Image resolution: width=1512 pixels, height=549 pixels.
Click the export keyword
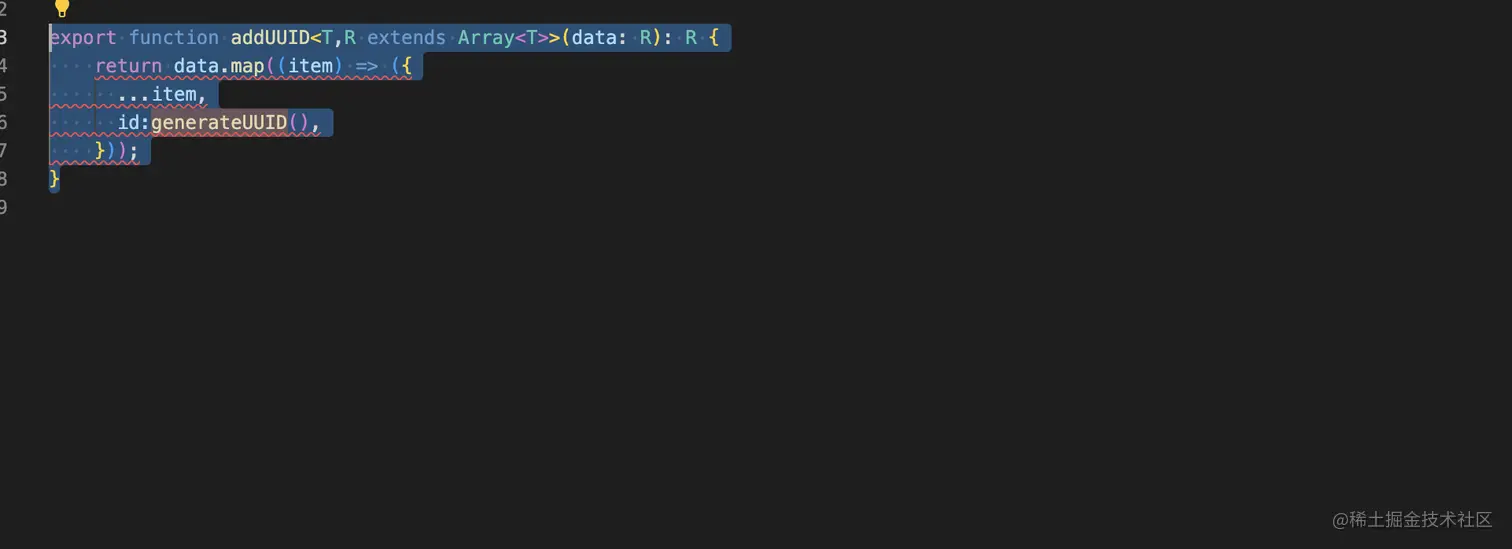[x=84, y=38]
